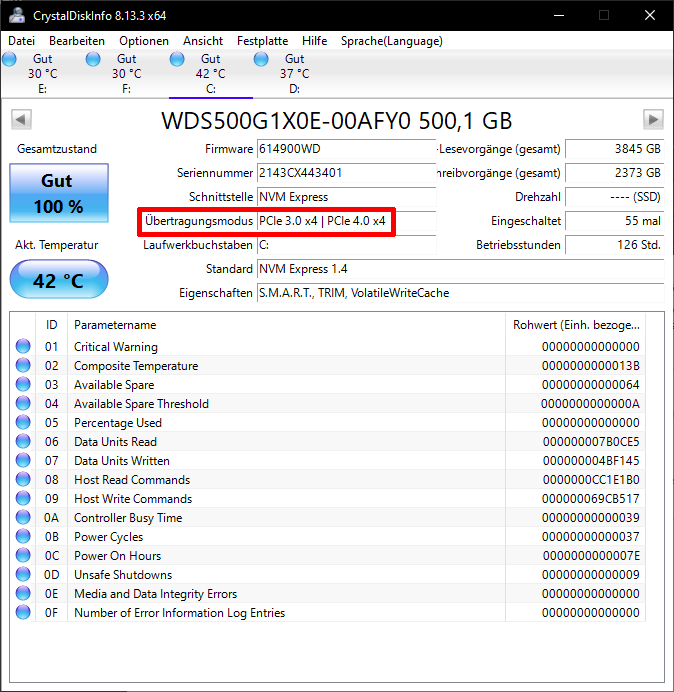Viewport: 674px width, 692px height.
Task: Click the Rohwert column header
Action: (x=576, y=325)
